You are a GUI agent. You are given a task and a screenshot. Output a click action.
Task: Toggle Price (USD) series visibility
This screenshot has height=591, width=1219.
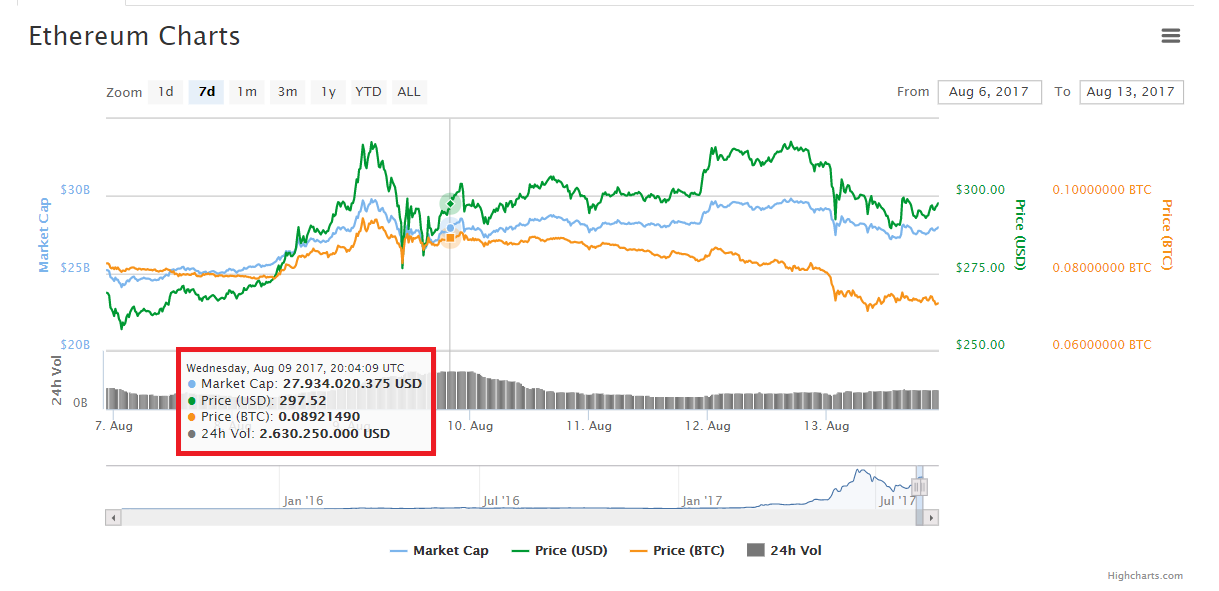click(559, 550)
